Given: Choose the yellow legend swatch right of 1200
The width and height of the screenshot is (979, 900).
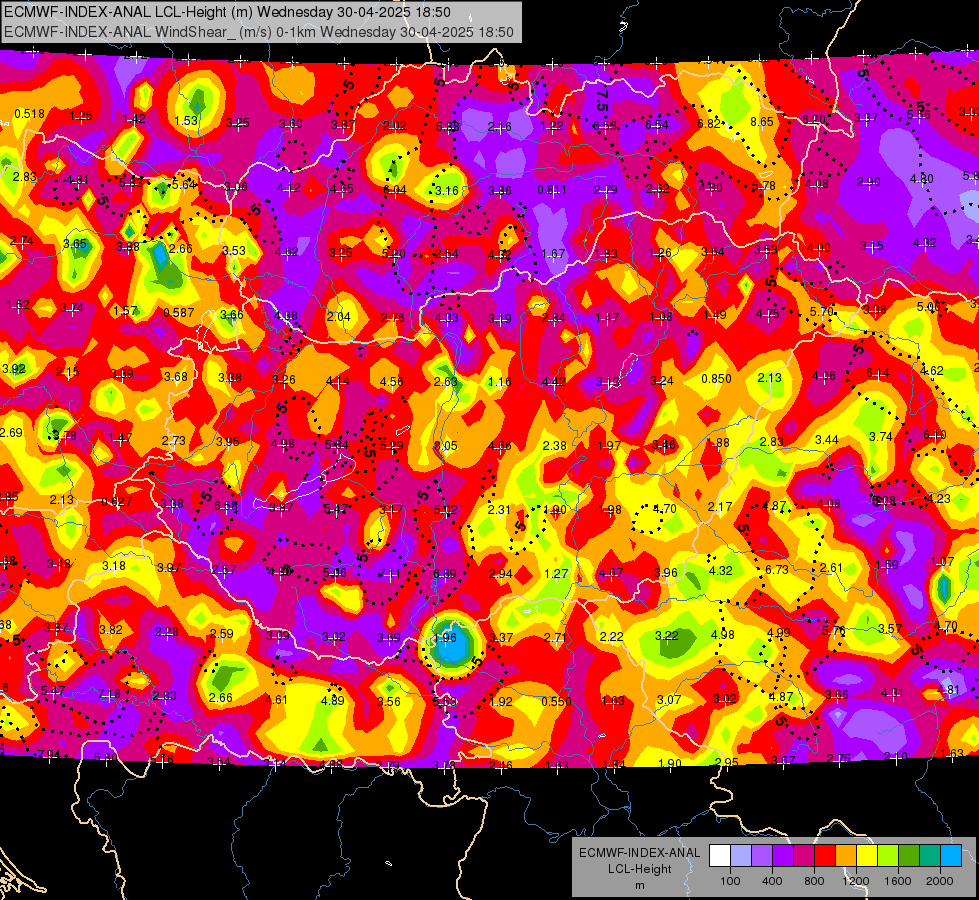Looking at the screenshot, I should tap(867, 855).
